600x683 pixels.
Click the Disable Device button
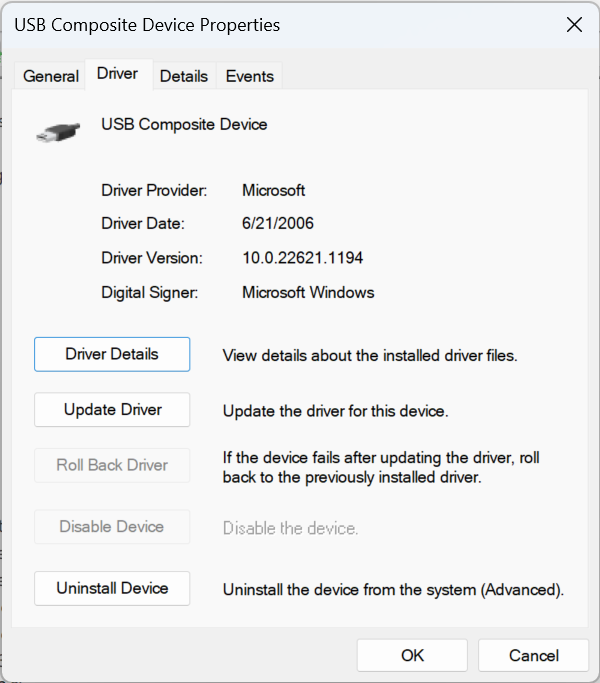112,527
